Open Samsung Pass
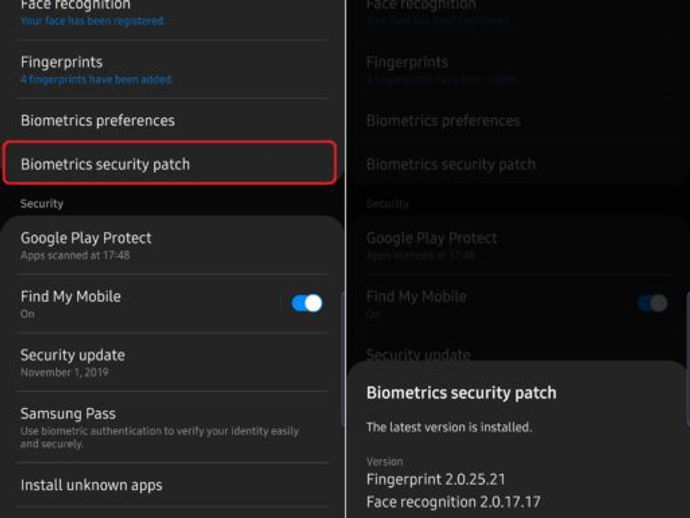This screenshot has height=518, width=690. [x=68, y=413]
